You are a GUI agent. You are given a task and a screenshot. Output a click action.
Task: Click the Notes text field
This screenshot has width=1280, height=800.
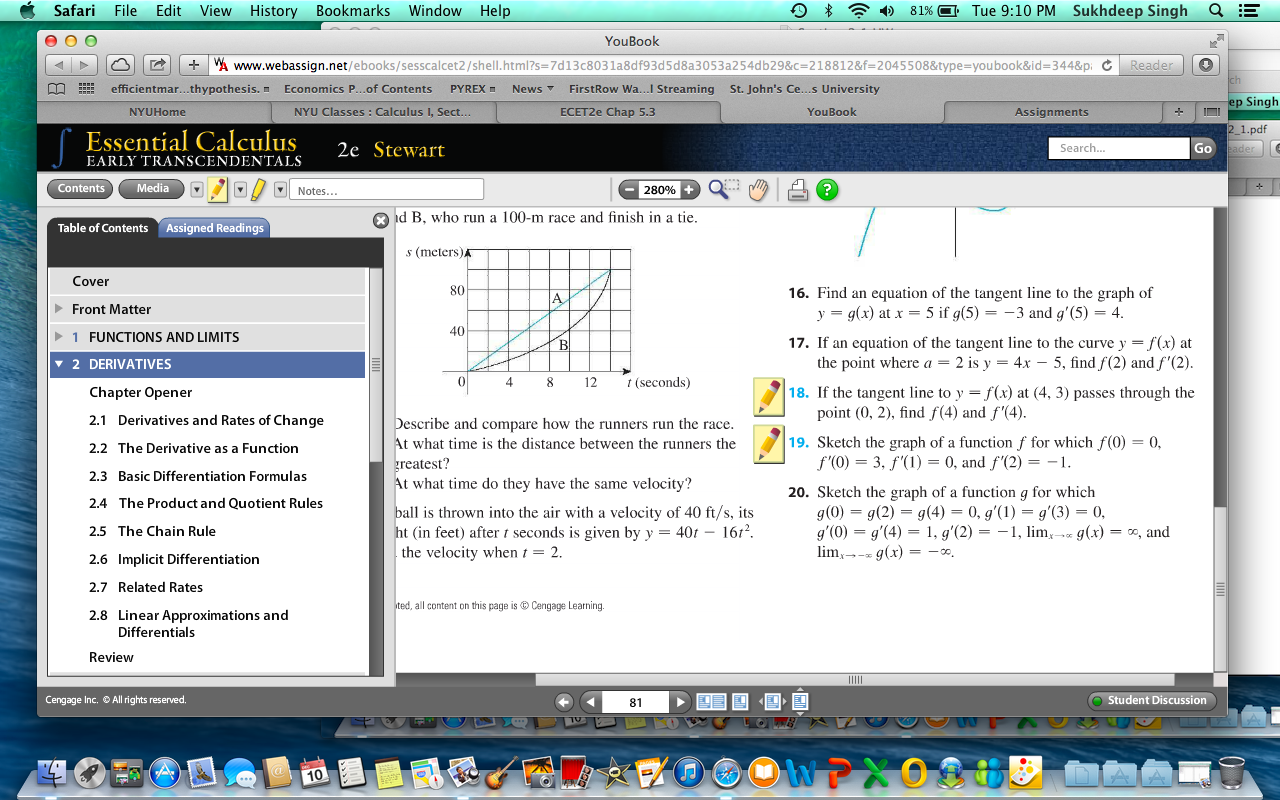coord(388,190)
